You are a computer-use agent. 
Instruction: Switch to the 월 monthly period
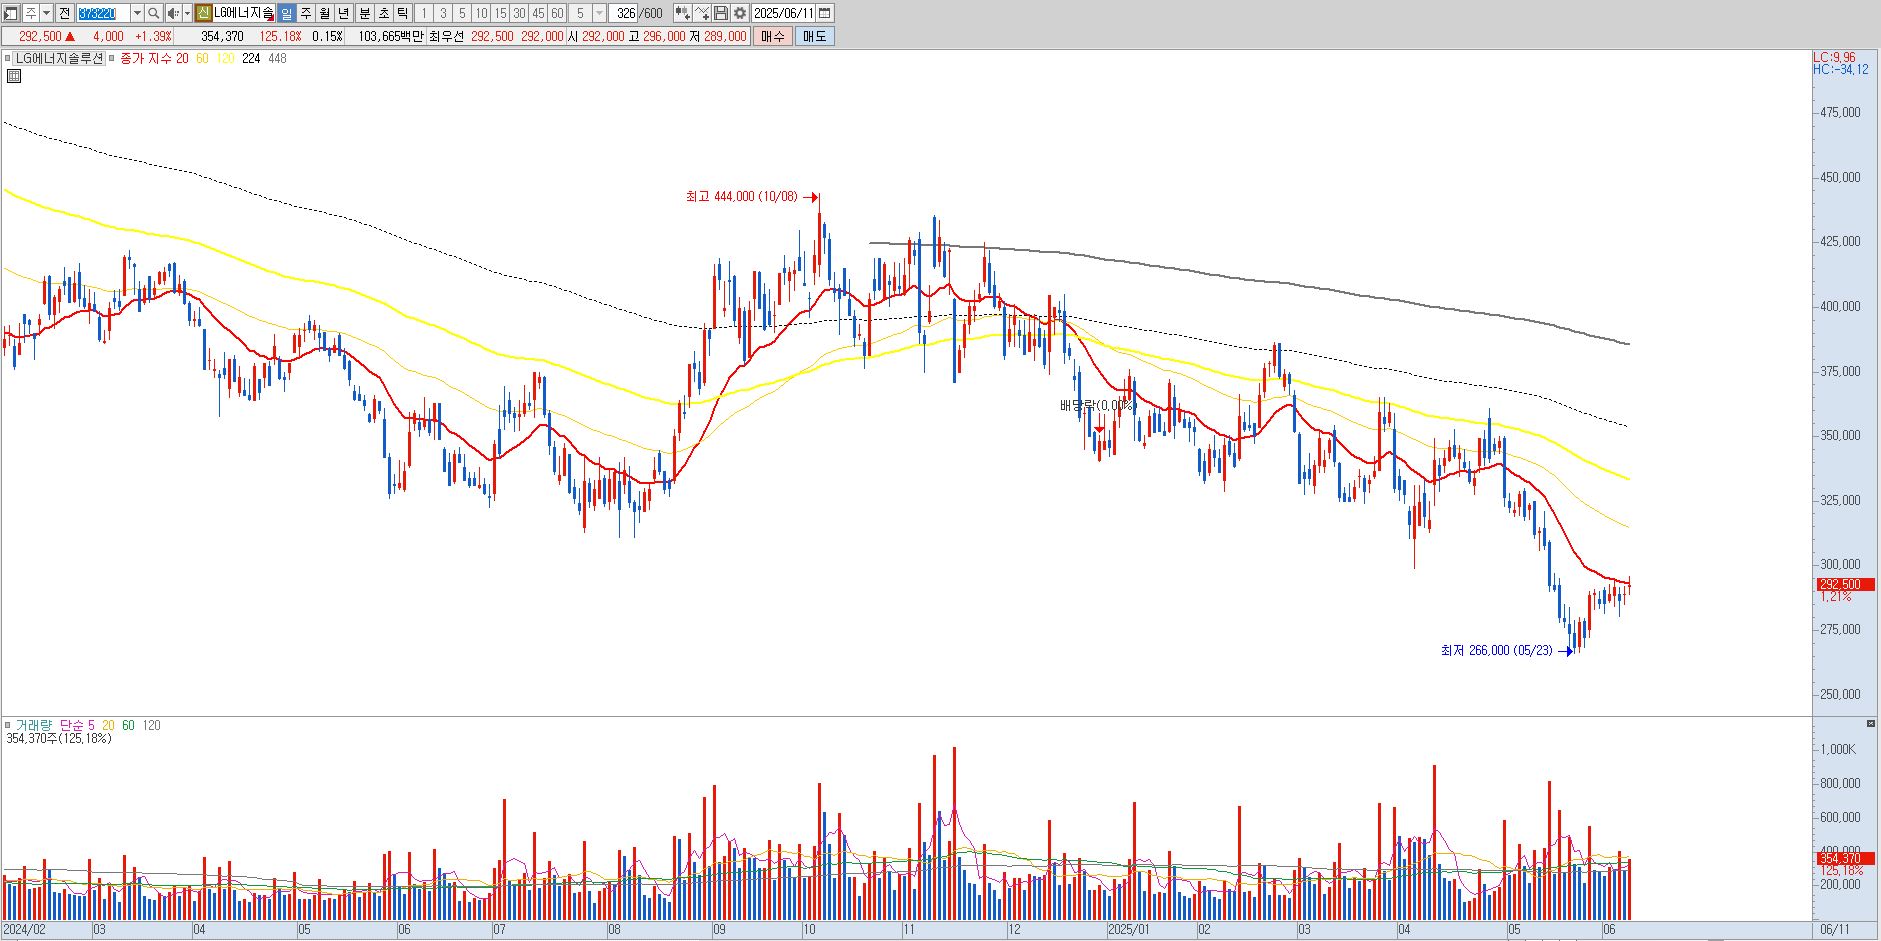click(x=325, y=13)
